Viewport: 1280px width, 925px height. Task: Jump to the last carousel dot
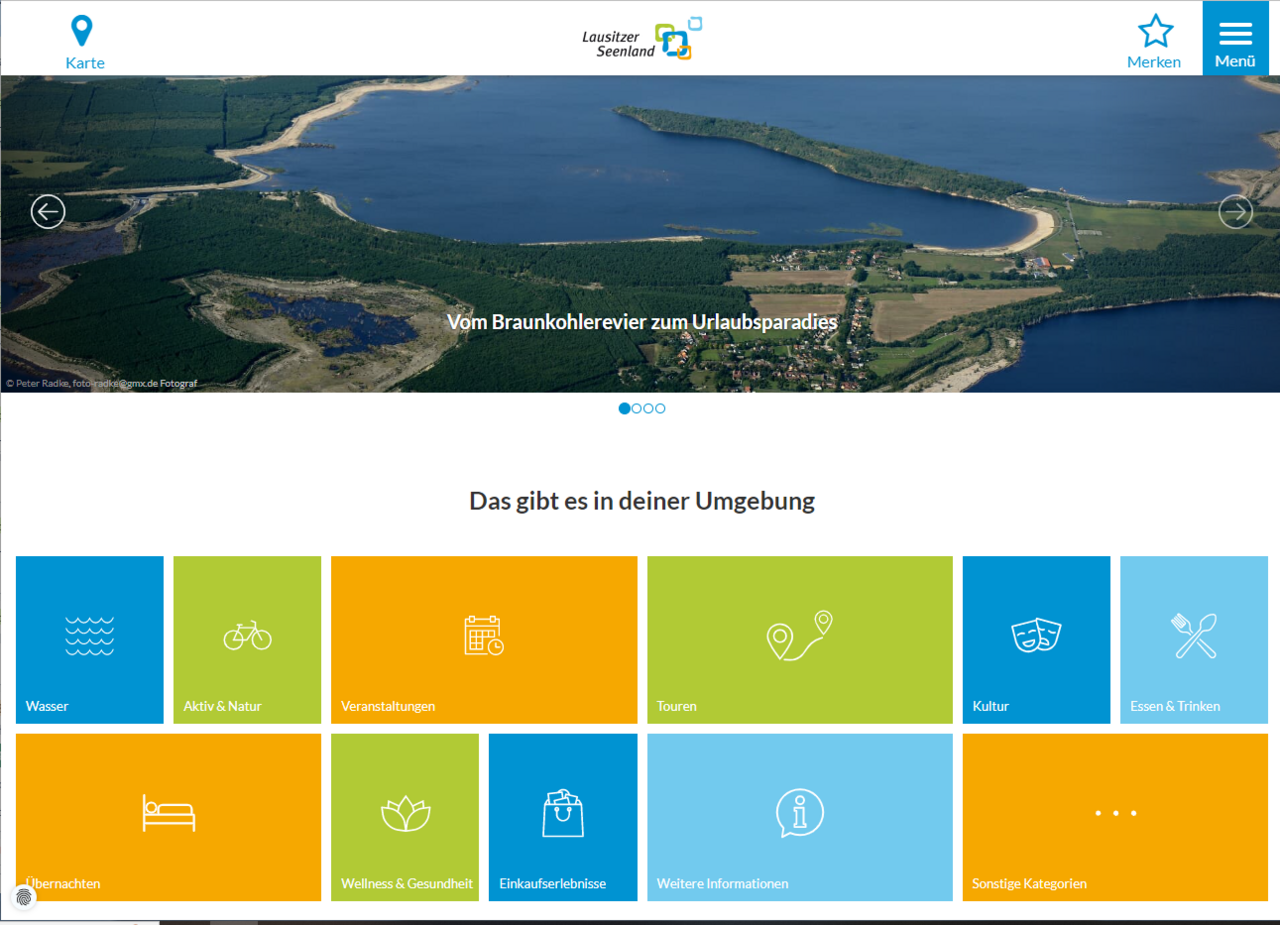660,408
